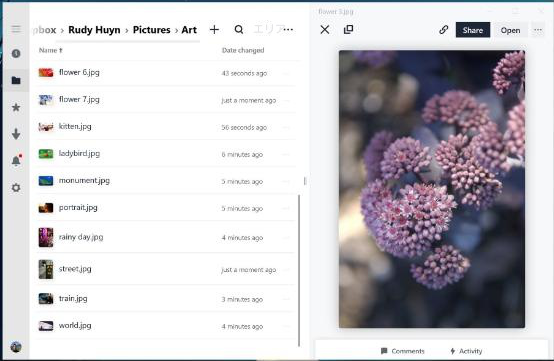554x361 pixels.
Task: Open notifications bell icon
Action: pyautogui.click(x=16, y=161)
